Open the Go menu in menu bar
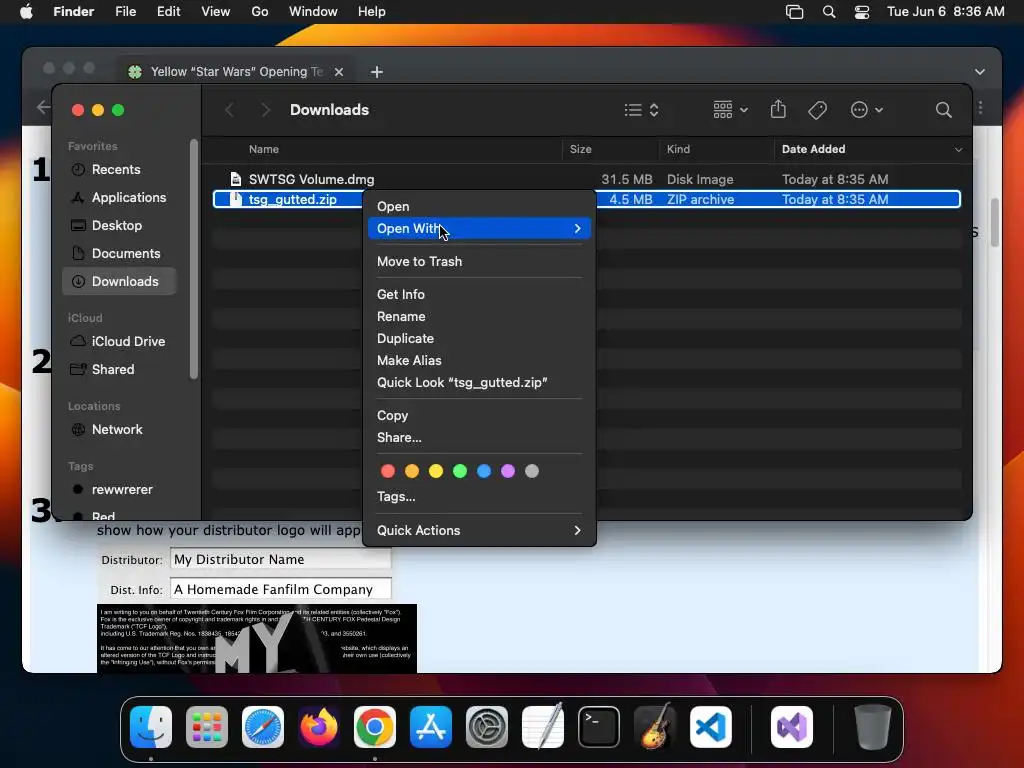 pyautogui.click(x=260, y=12)
